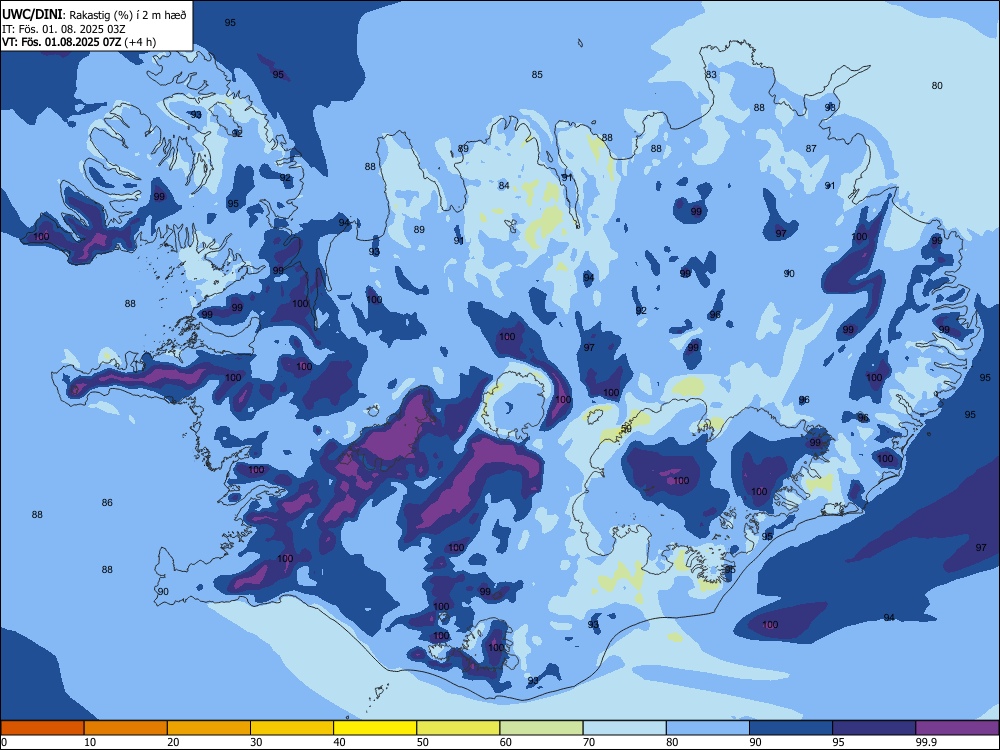Click the '83' humidity value on the map

click(x=711, y=75)
